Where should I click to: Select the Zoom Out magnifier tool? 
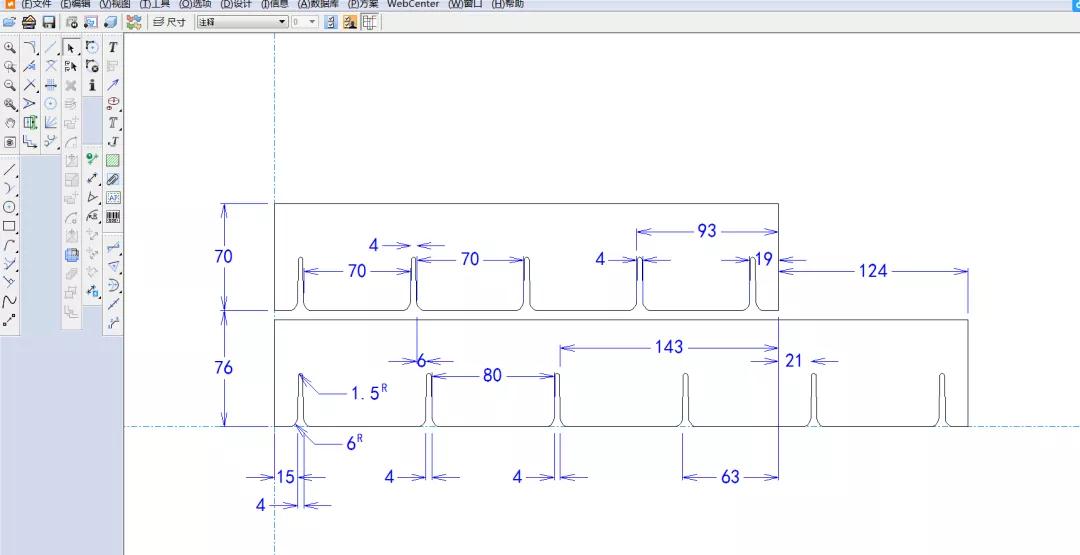point(10,85)
